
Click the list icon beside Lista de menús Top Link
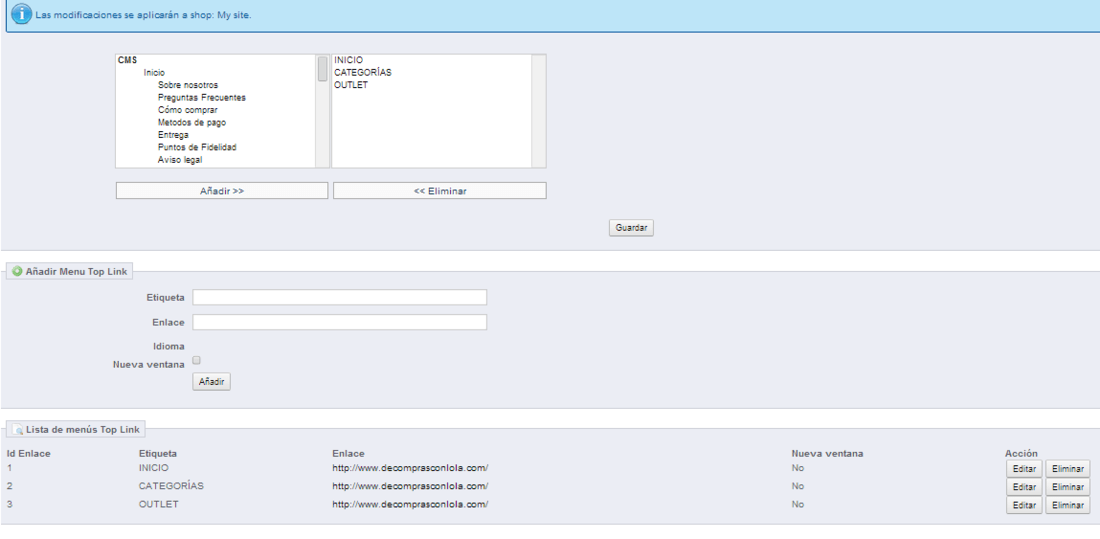(x=18, y=429)
